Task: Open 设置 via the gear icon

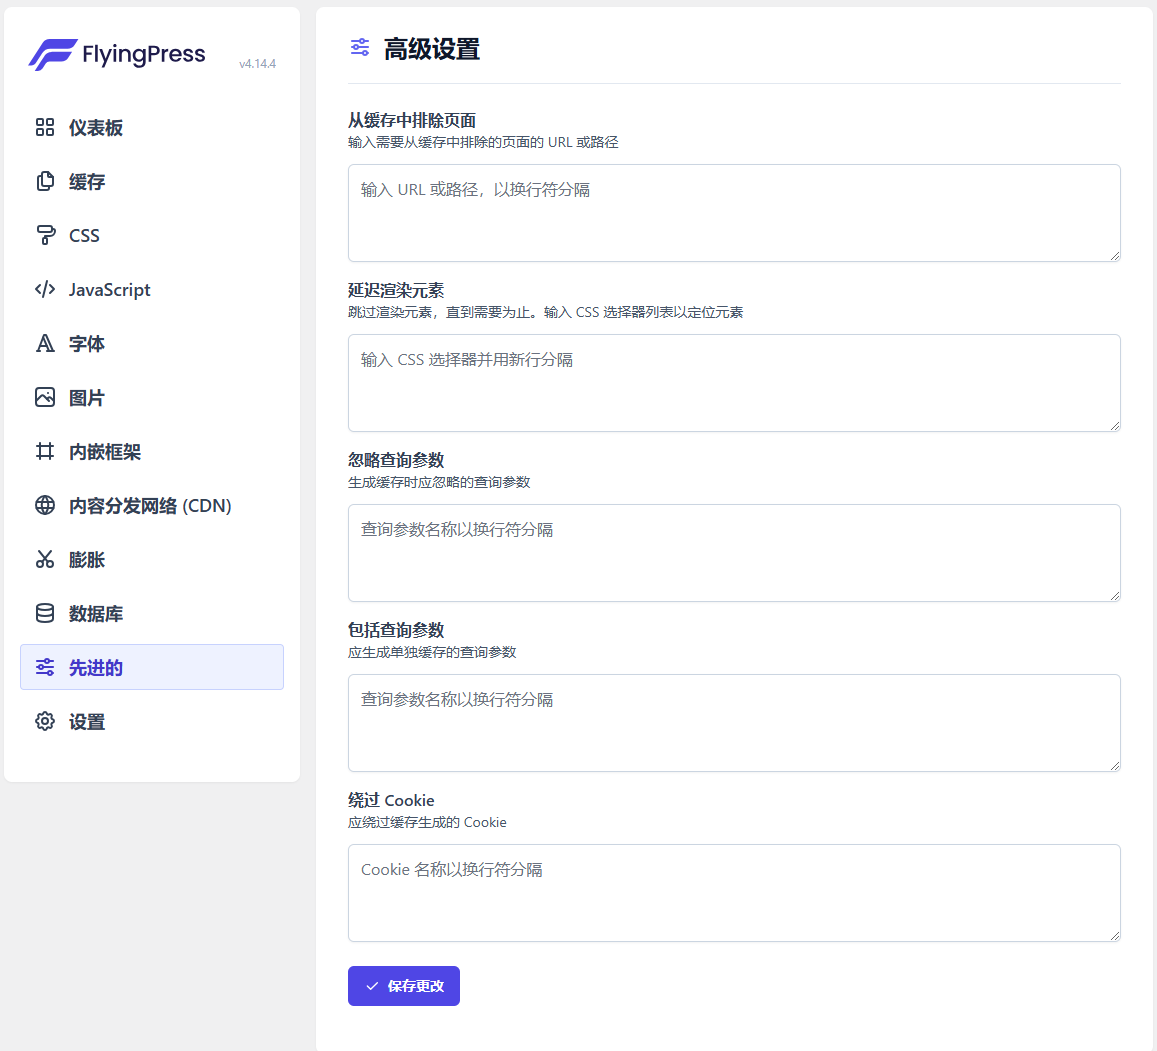Action: pos(44,721)
